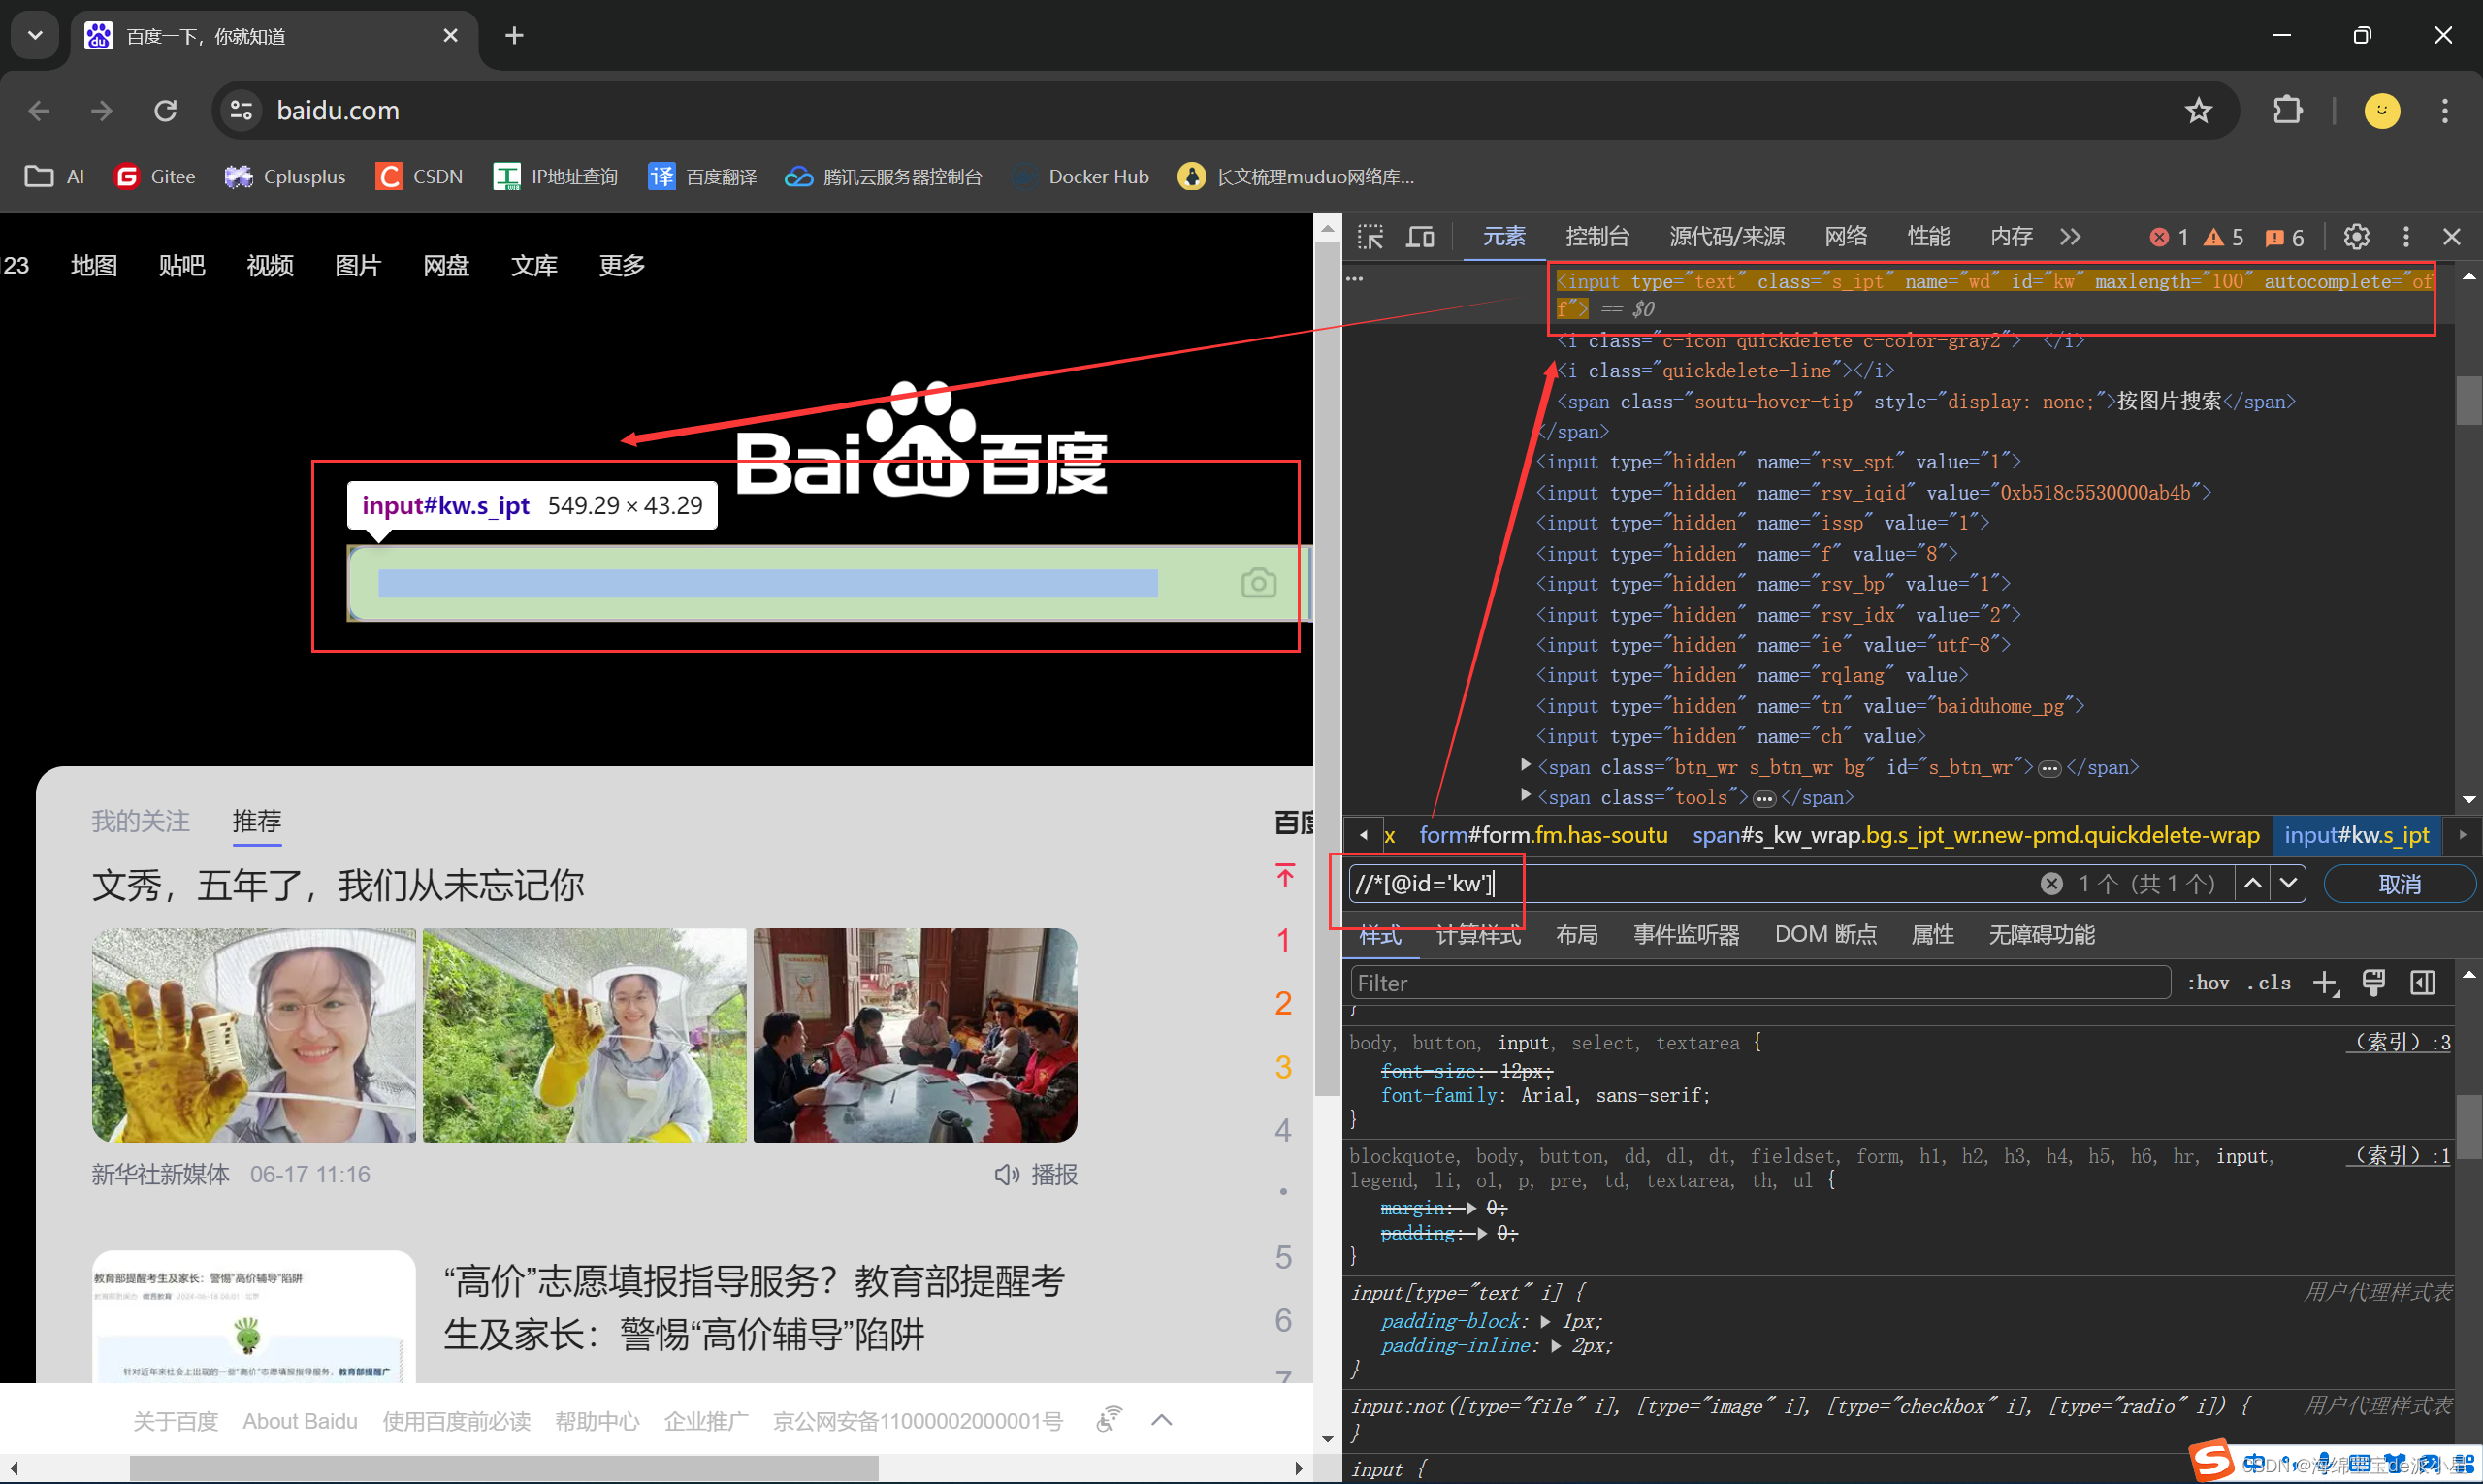The width and height of the screenshot is (2483, 1484).
Task: Click the 取消 button in search bar
Action: click(x=2399, y=884)
